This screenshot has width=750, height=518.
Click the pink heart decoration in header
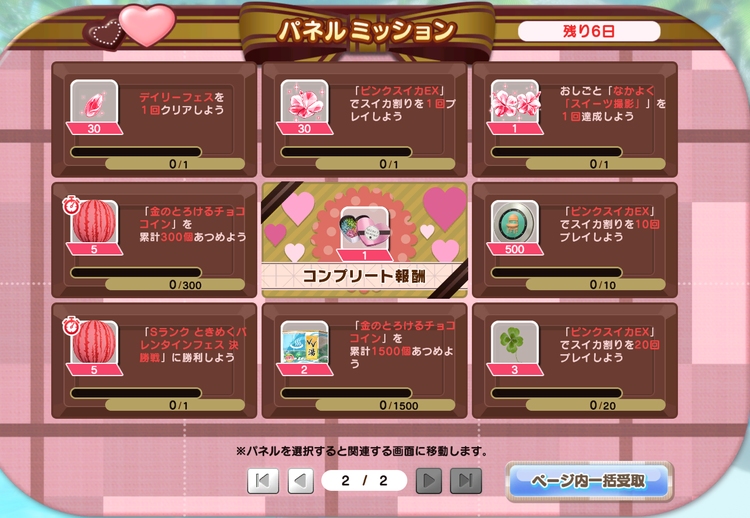tap(147, 25)
